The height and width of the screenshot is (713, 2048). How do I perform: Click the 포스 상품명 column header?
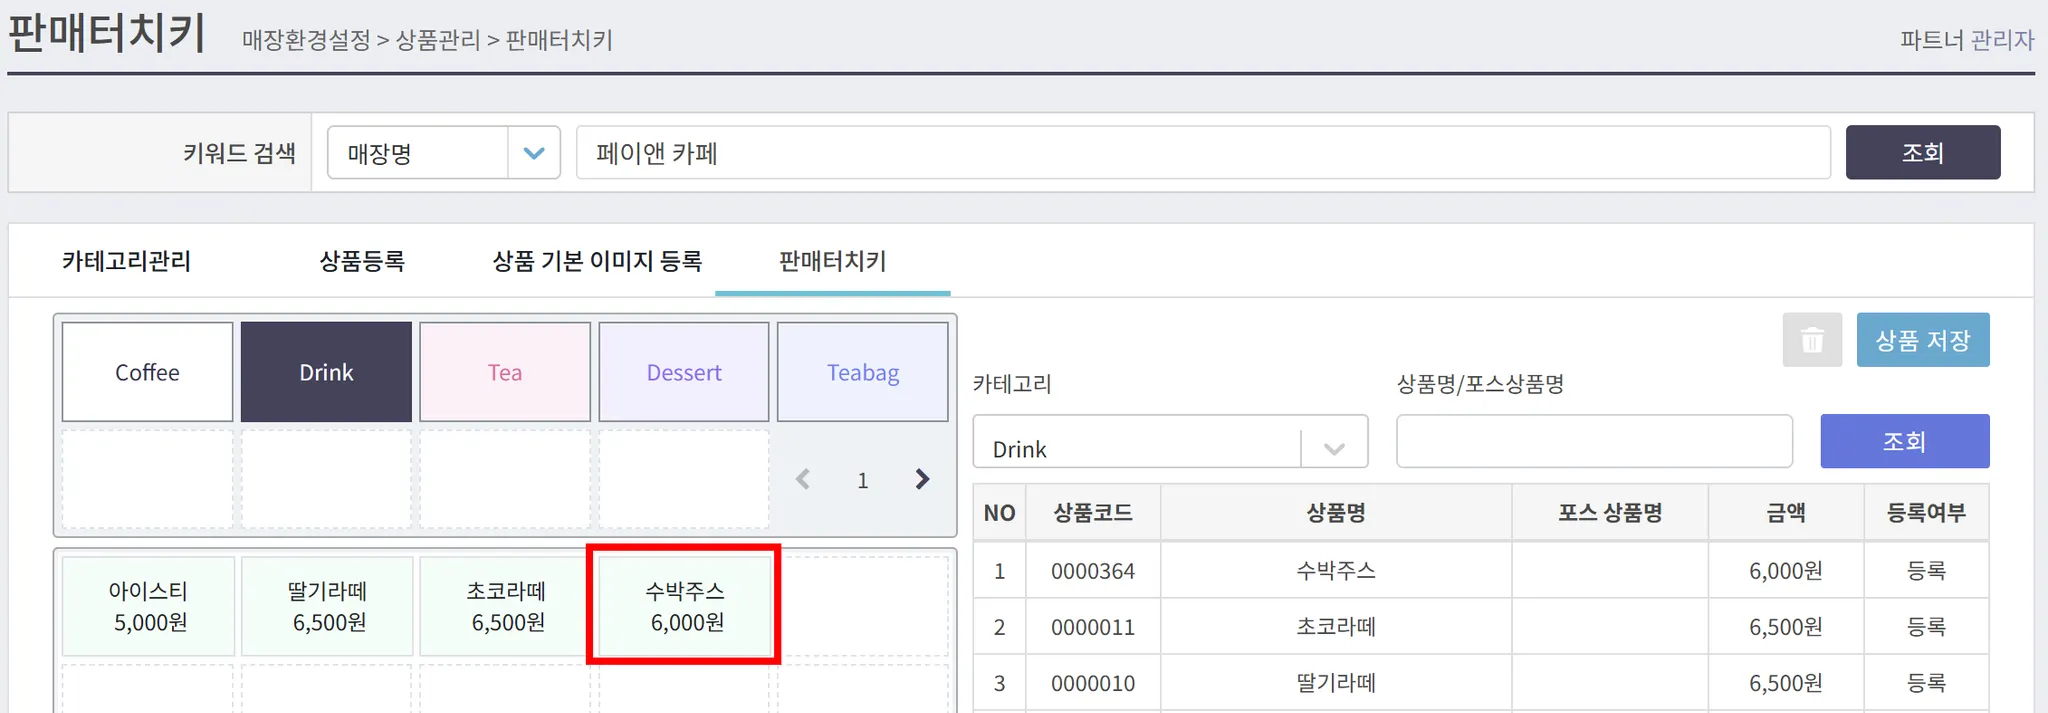point(1610,513)
